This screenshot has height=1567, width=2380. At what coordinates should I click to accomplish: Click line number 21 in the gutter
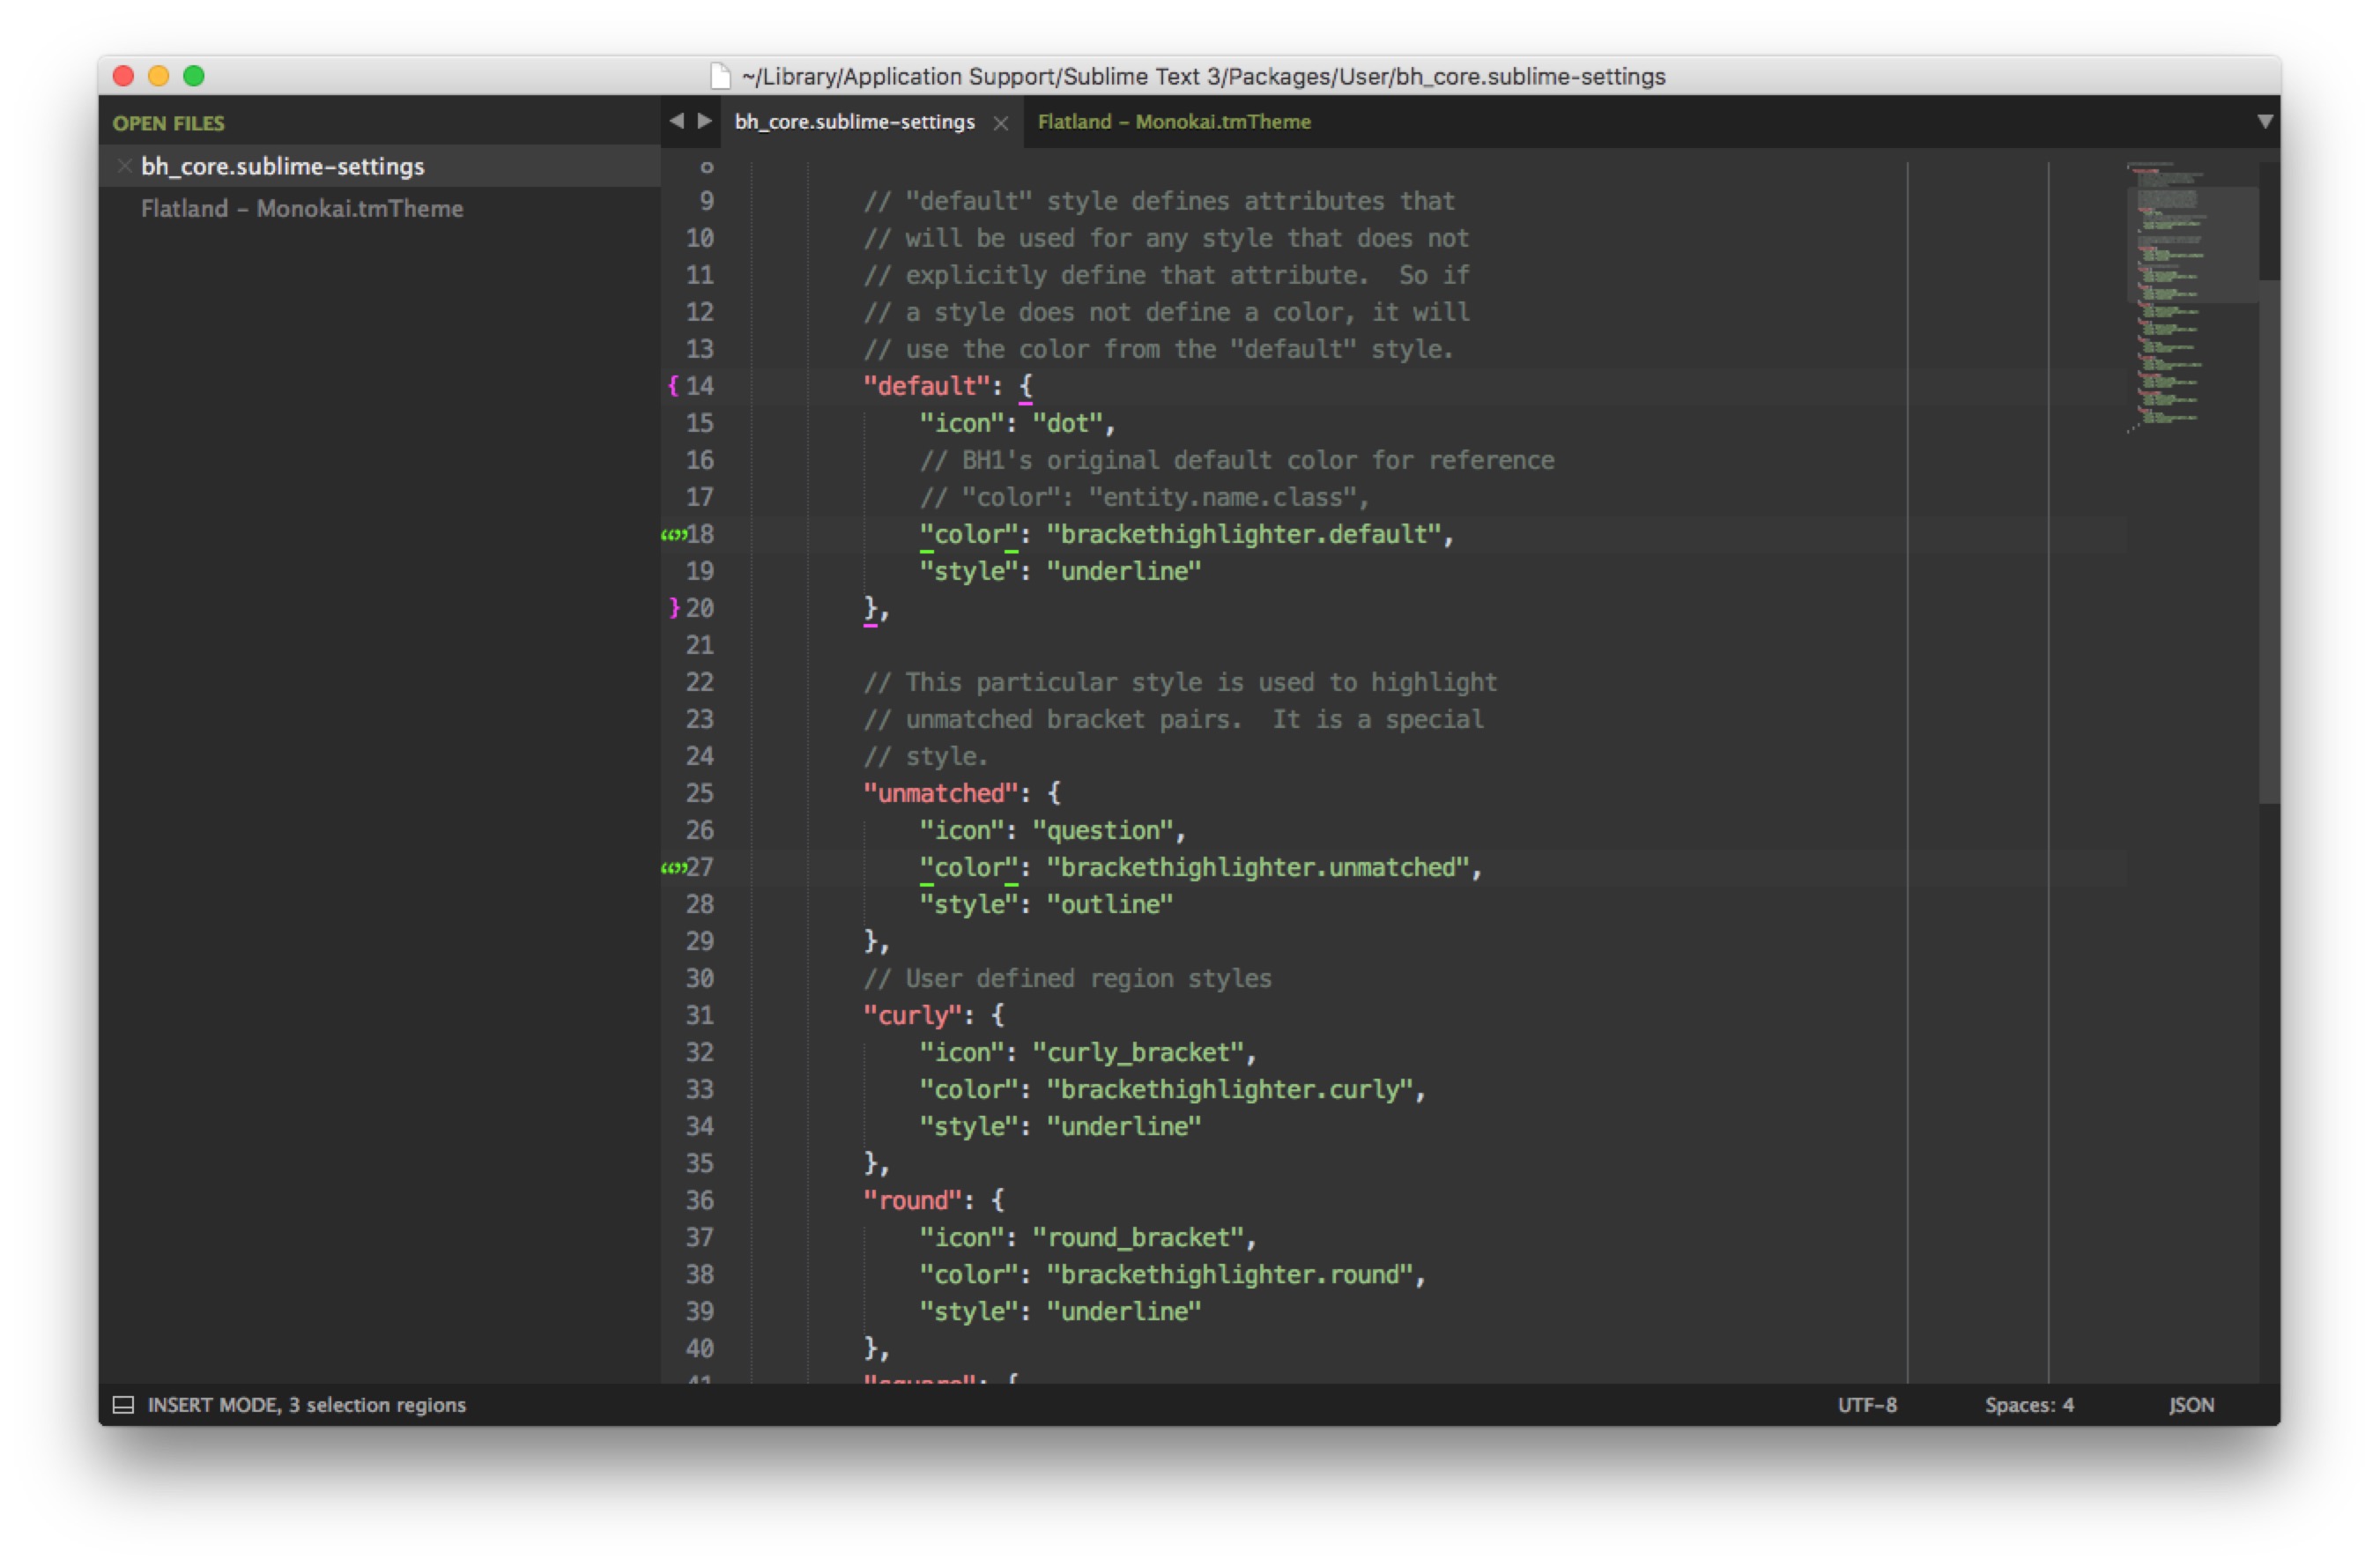(x=699, y=645)
